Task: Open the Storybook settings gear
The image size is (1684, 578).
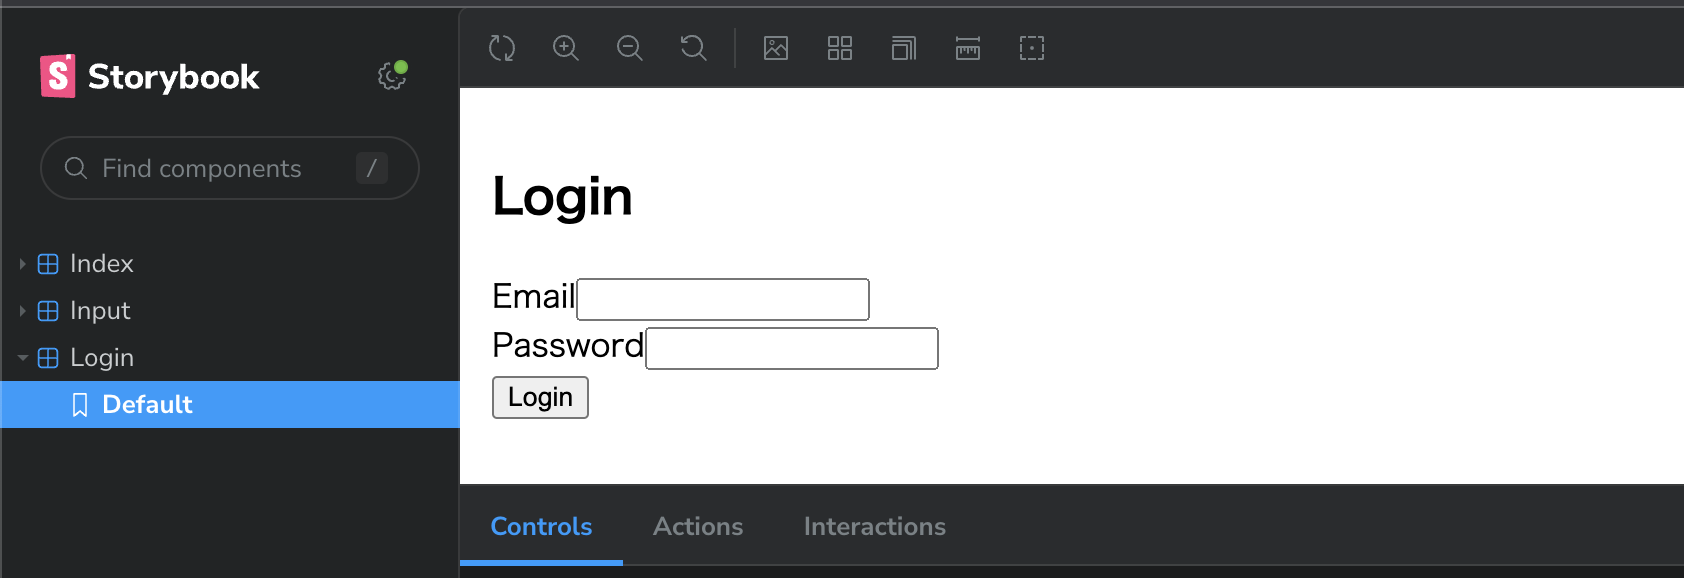Action: (x=391, y=76)
